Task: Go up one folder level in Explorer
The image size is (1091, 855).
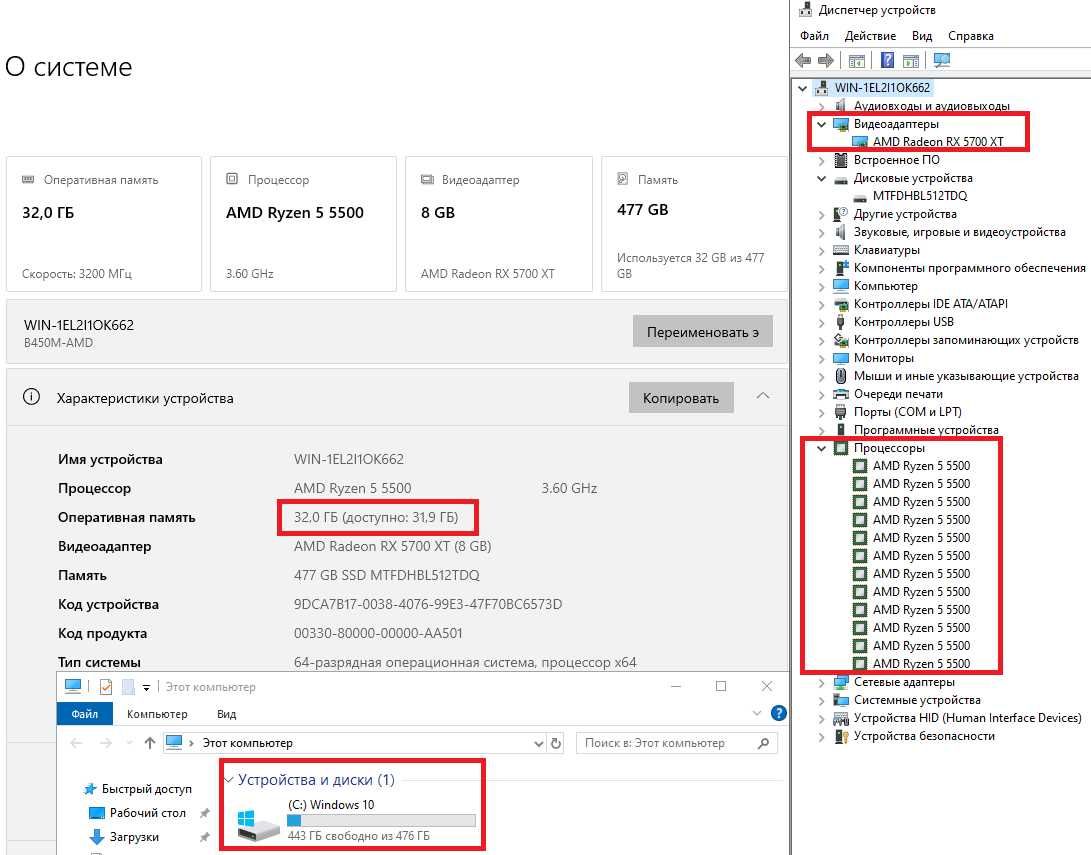Action: 150,743
